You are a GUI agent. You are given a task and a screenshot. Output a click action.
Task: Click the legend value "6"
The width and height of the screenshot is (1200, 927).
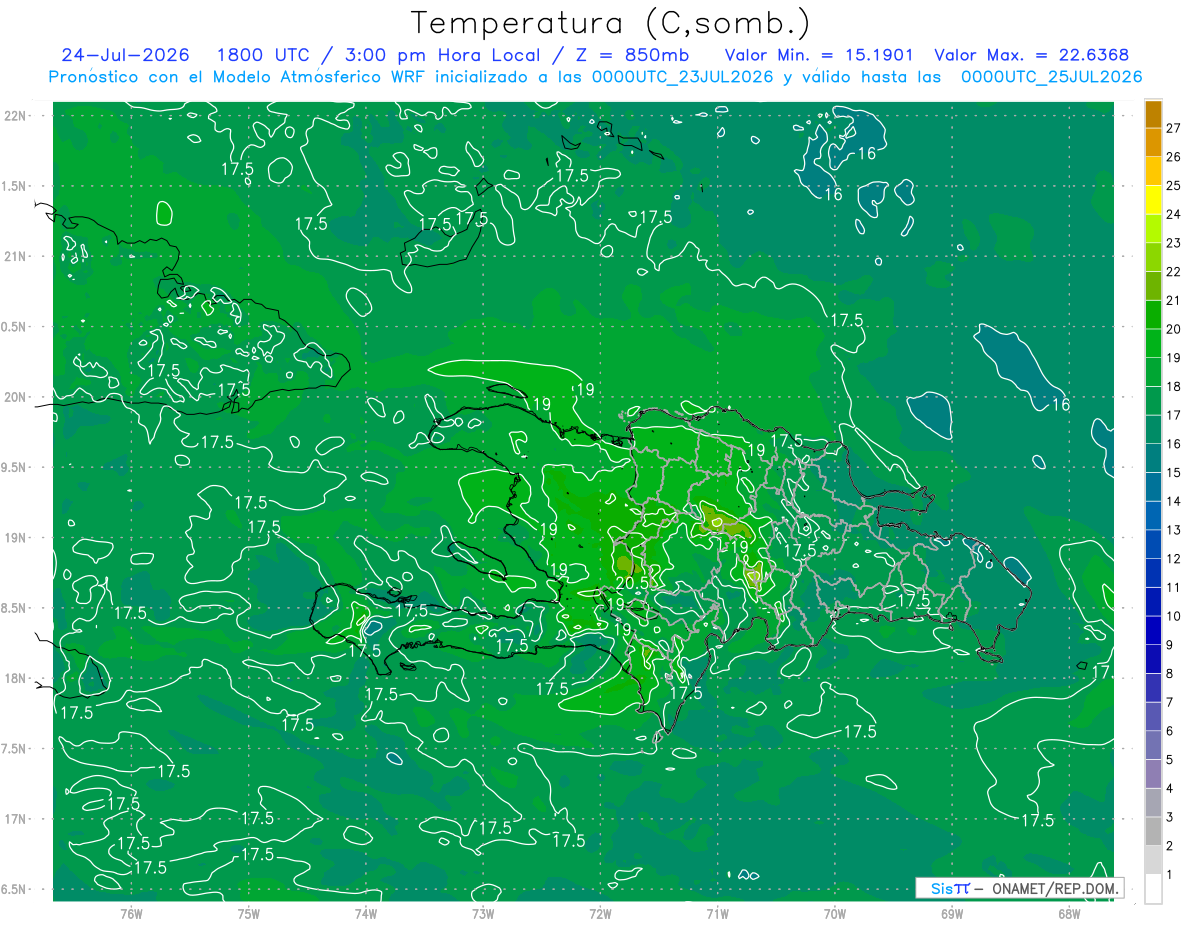pyautogui.click(x=1170, y=732)
